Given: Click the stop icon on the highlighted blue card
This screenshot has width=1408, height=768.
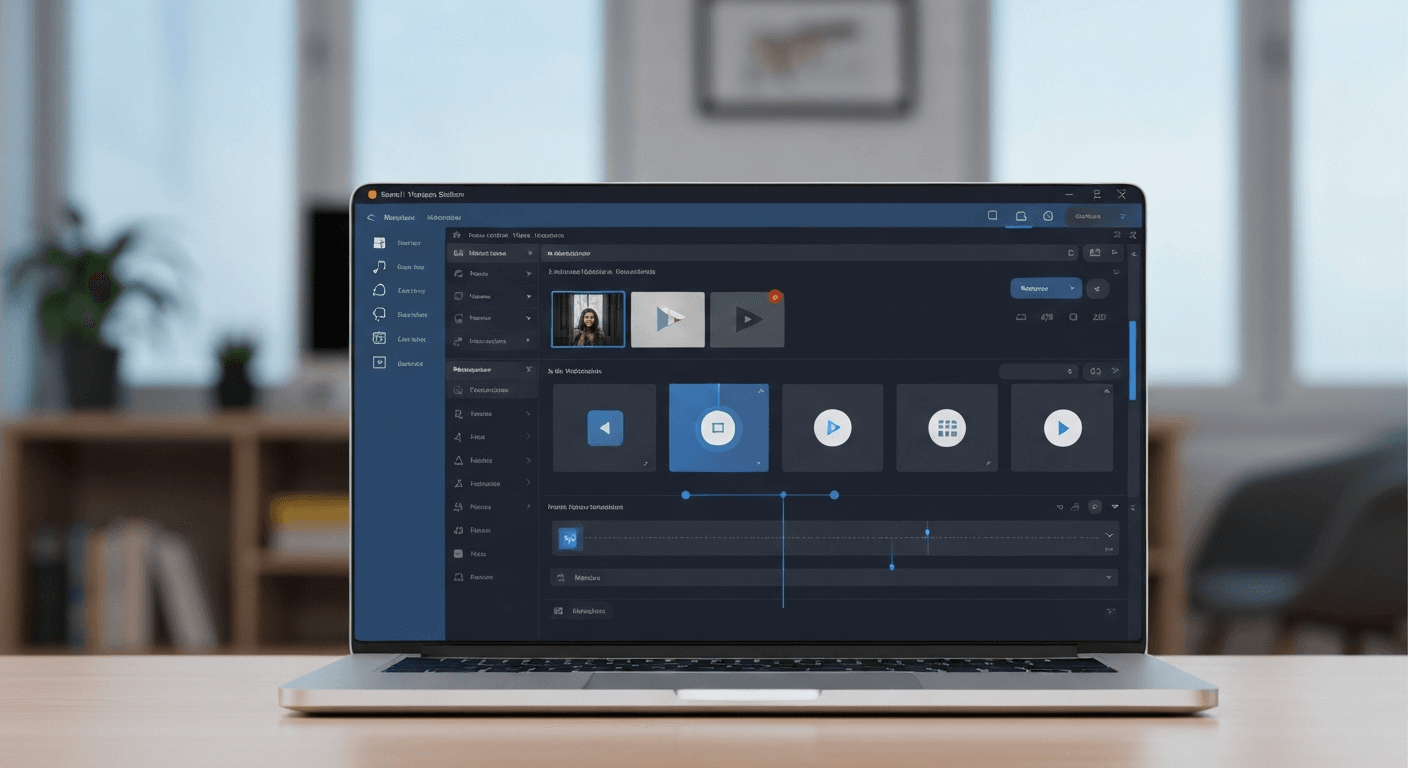Looking at the screenshot, I should tap(718, 427).
